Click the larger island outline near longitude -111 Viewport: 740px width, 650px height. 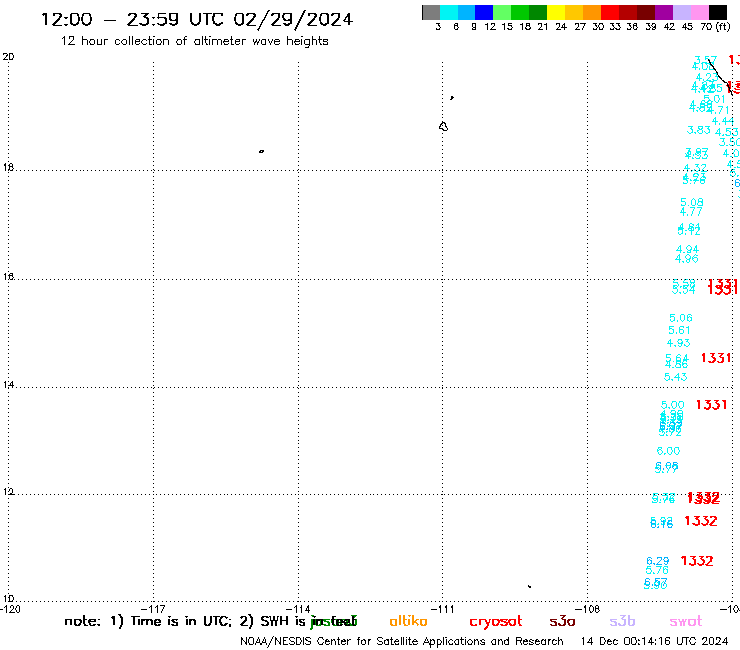coord(443,127)
